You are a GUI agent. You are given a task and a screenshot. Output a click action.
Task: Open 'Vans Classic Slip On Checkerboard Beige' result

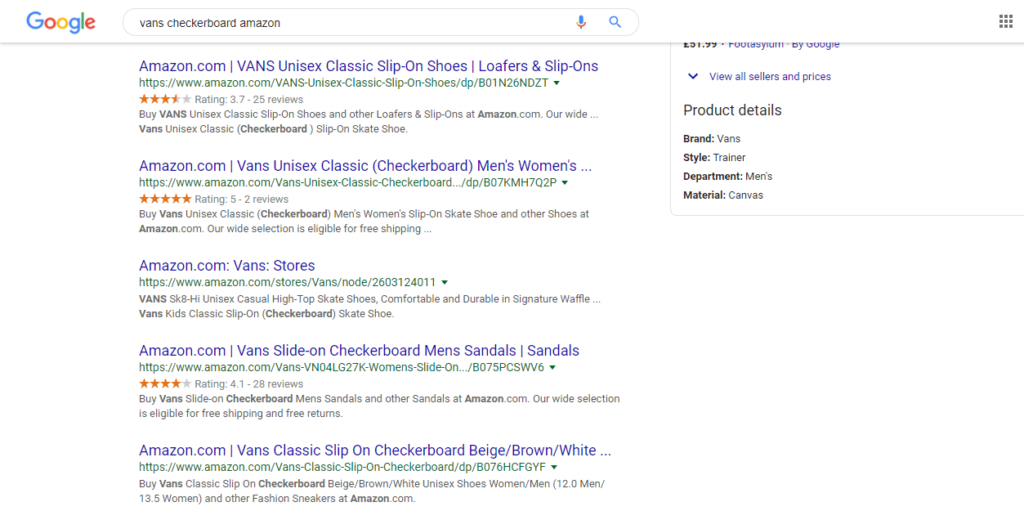coord(375,450)
